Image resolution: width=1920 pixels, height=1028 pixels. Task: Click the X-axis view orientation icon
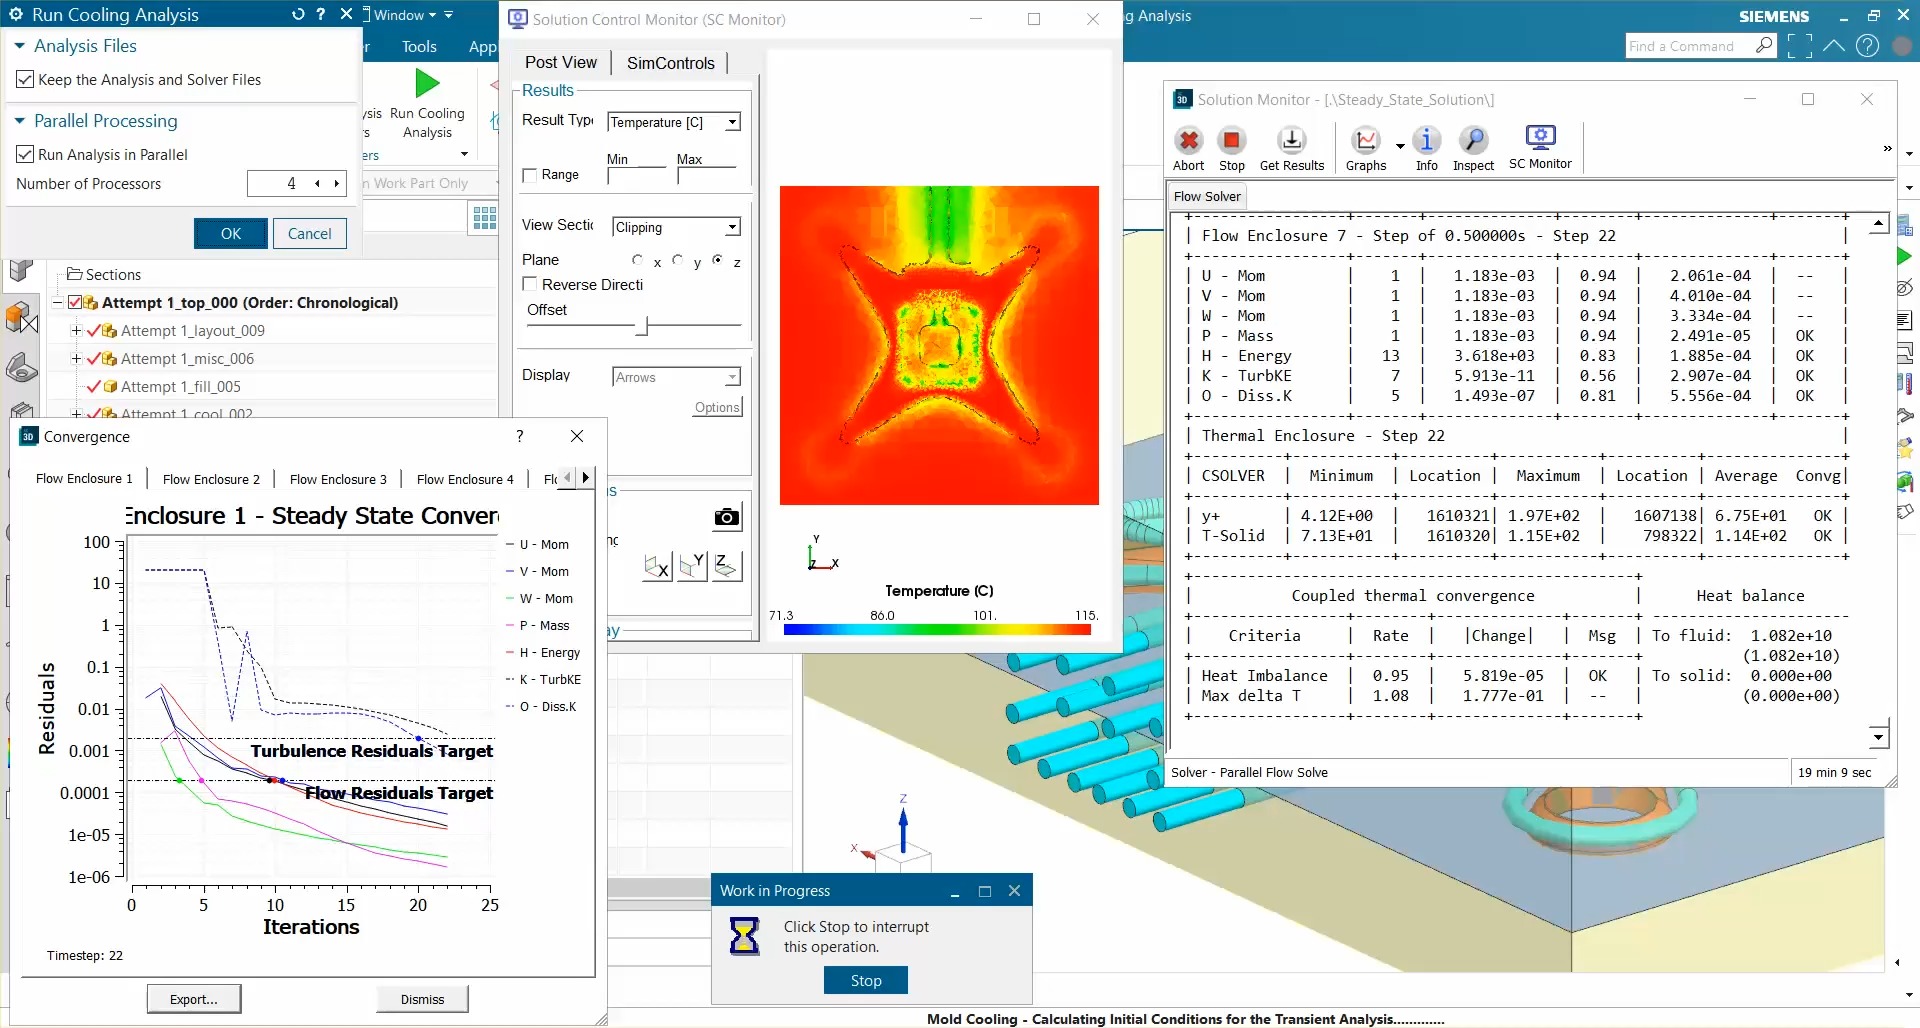657,567
